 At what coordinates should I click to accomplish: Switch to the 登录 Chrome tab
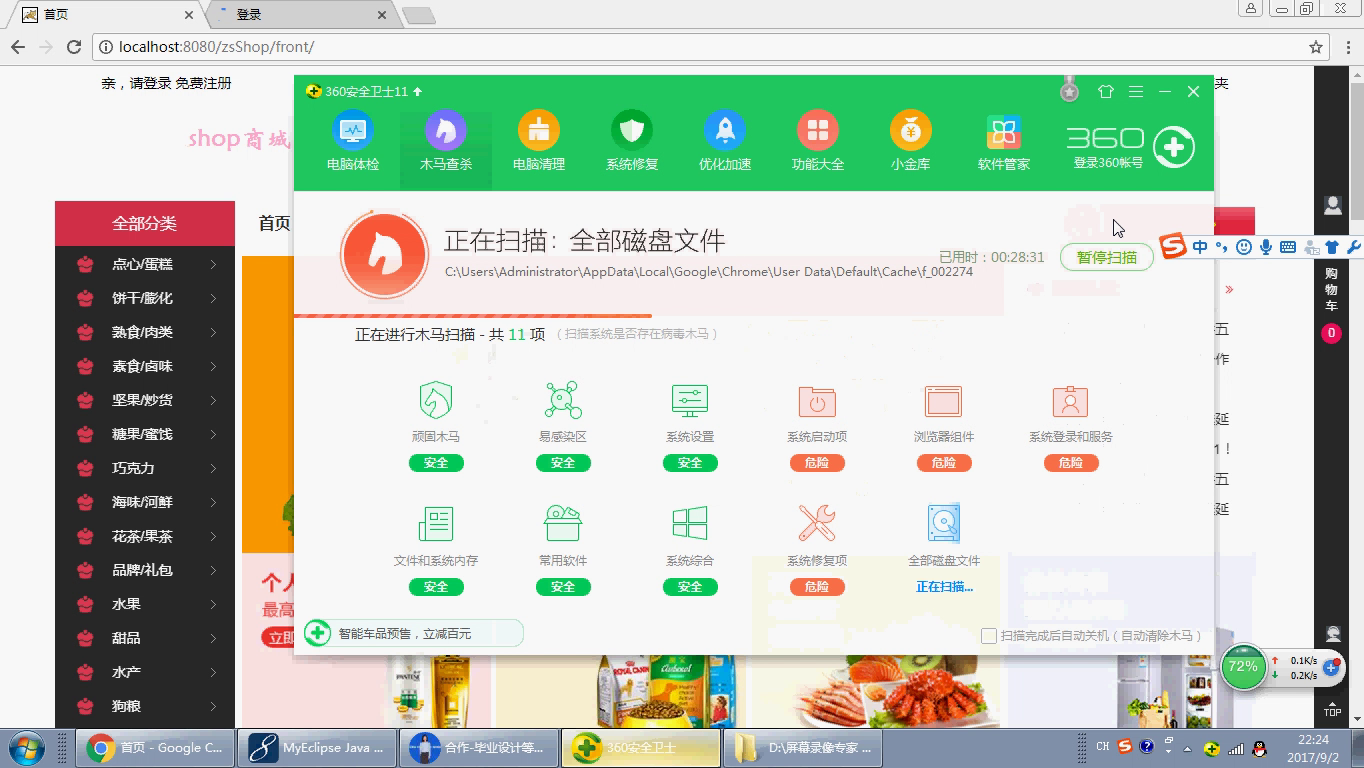305,15
